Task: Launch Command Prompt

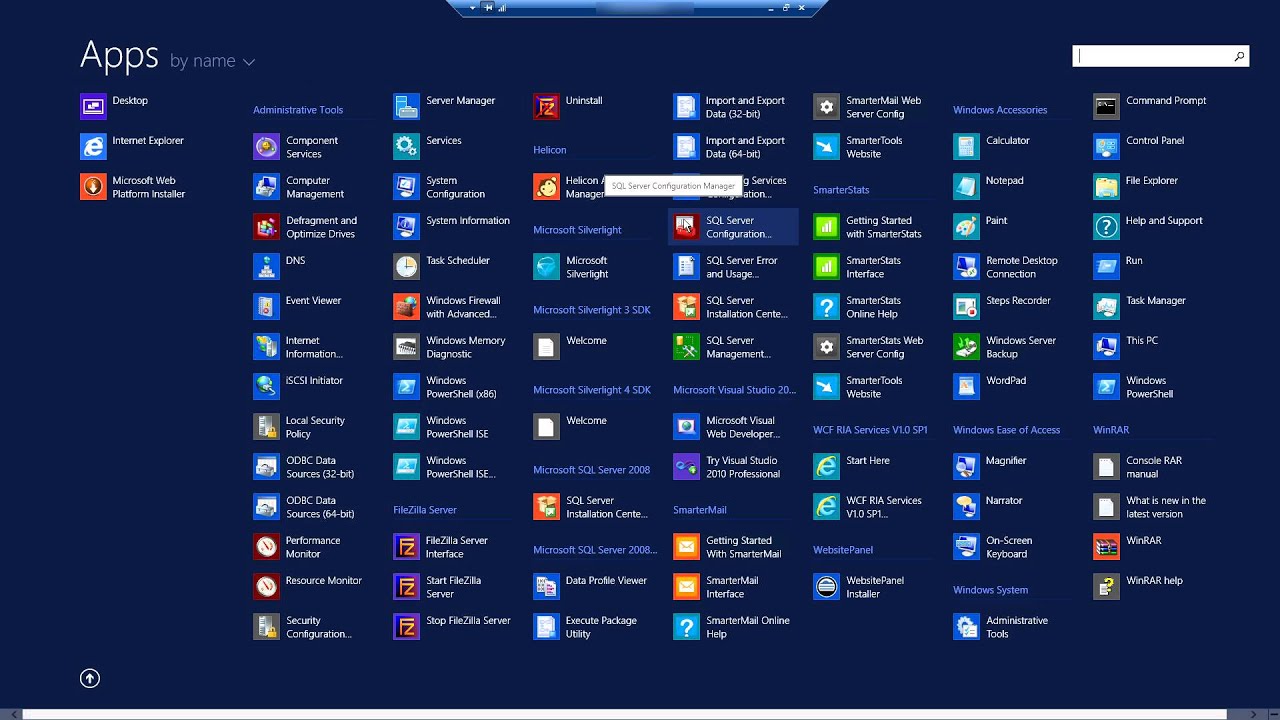Action: [1151, 106]
